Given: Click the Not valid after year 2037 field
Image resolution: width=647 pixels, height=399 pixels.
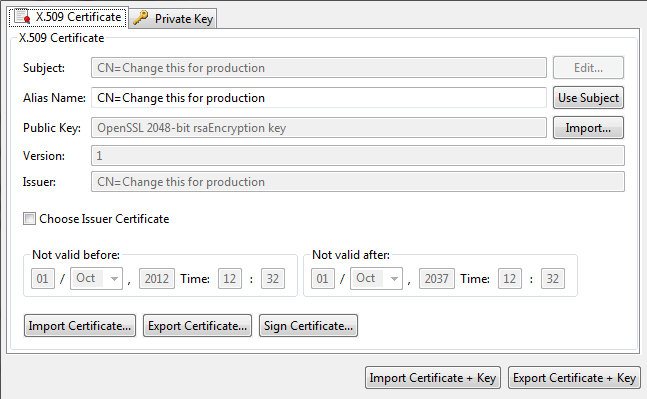Looking at the screenshot, I should tap(437, 279).
